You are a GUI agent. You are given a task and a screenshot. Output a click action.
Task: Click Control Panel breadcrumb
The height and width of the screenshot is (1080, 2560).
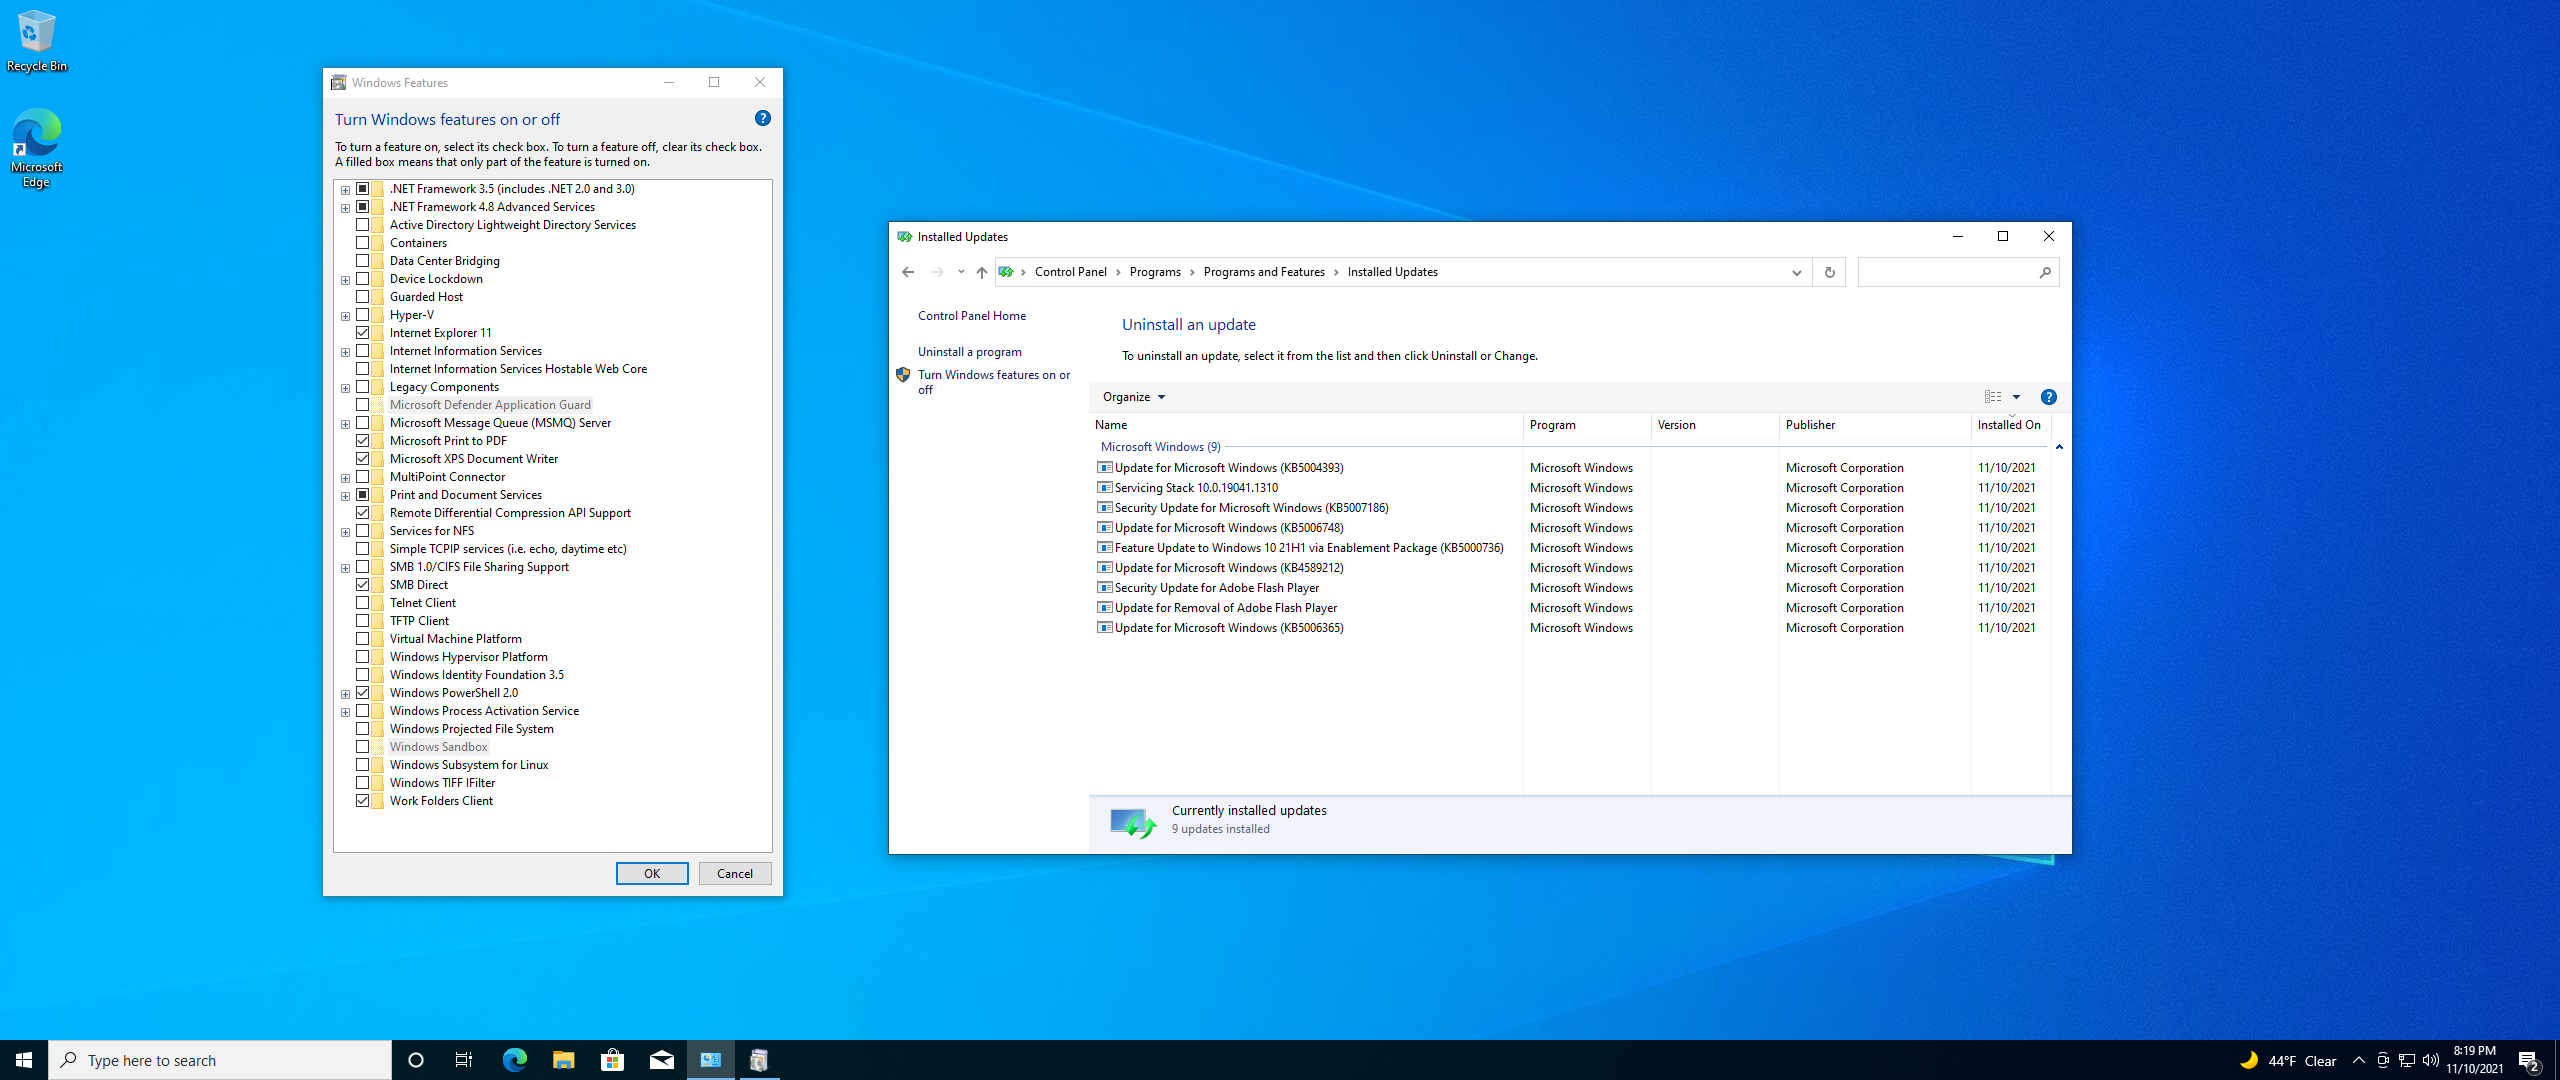1070,272
